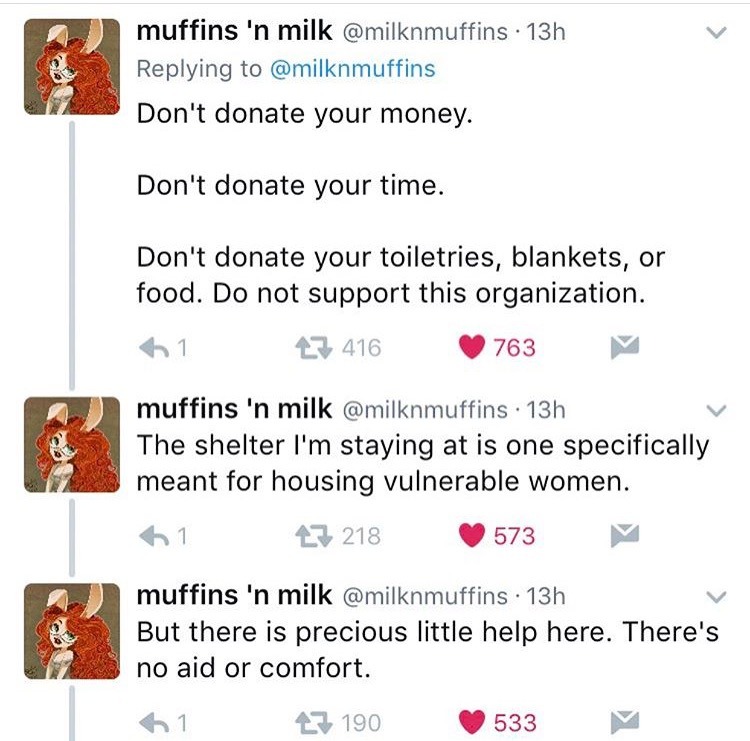Screen dimensions: 750x741
Task: Like the tweet with 763 likes
Action: point(471,348)
